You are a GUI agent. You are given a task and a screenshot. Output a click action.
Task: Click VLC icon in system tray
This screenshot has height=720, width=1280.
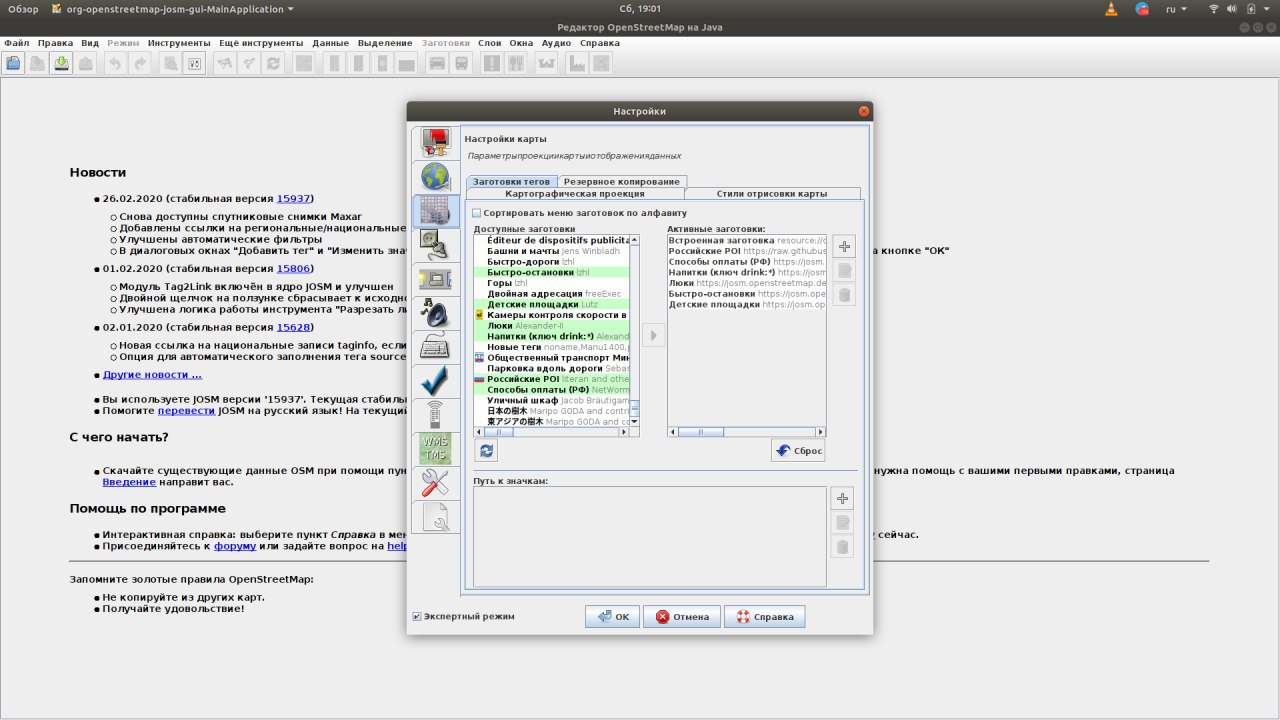tap(1111, 9)
